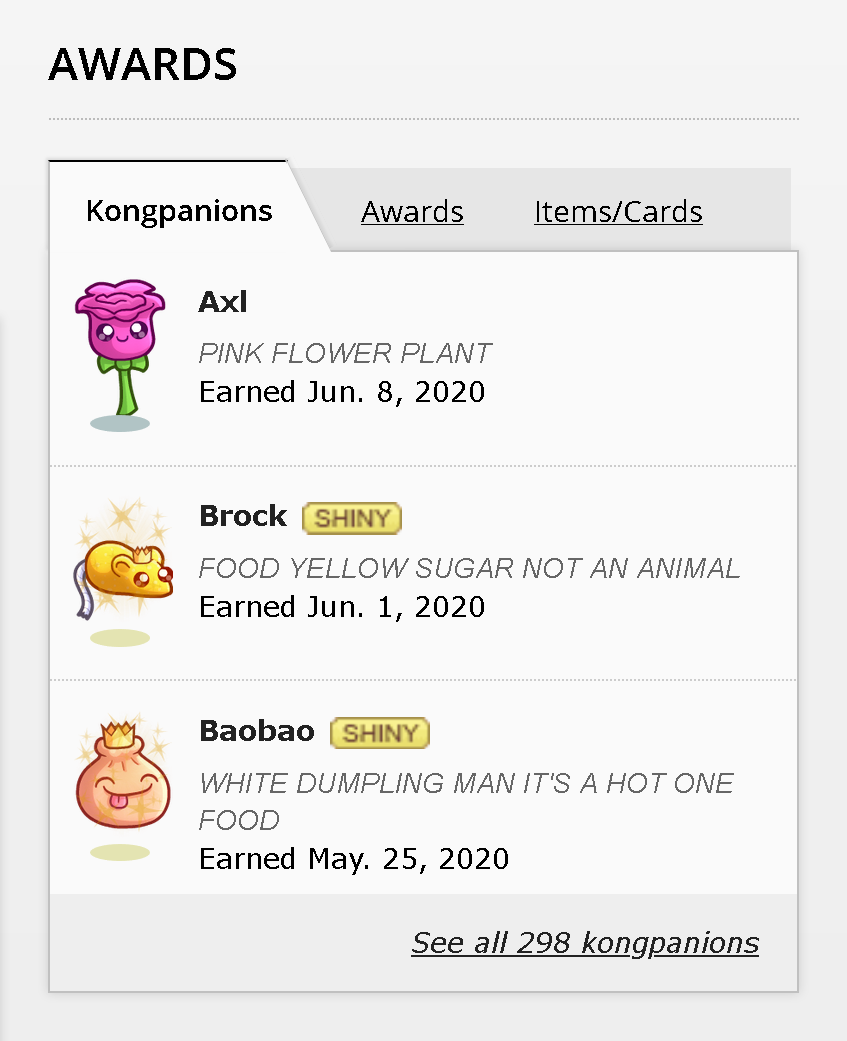Open the Awards tab
The width and height of the screenshot is (847, 1041).
(x=412, y=212)
